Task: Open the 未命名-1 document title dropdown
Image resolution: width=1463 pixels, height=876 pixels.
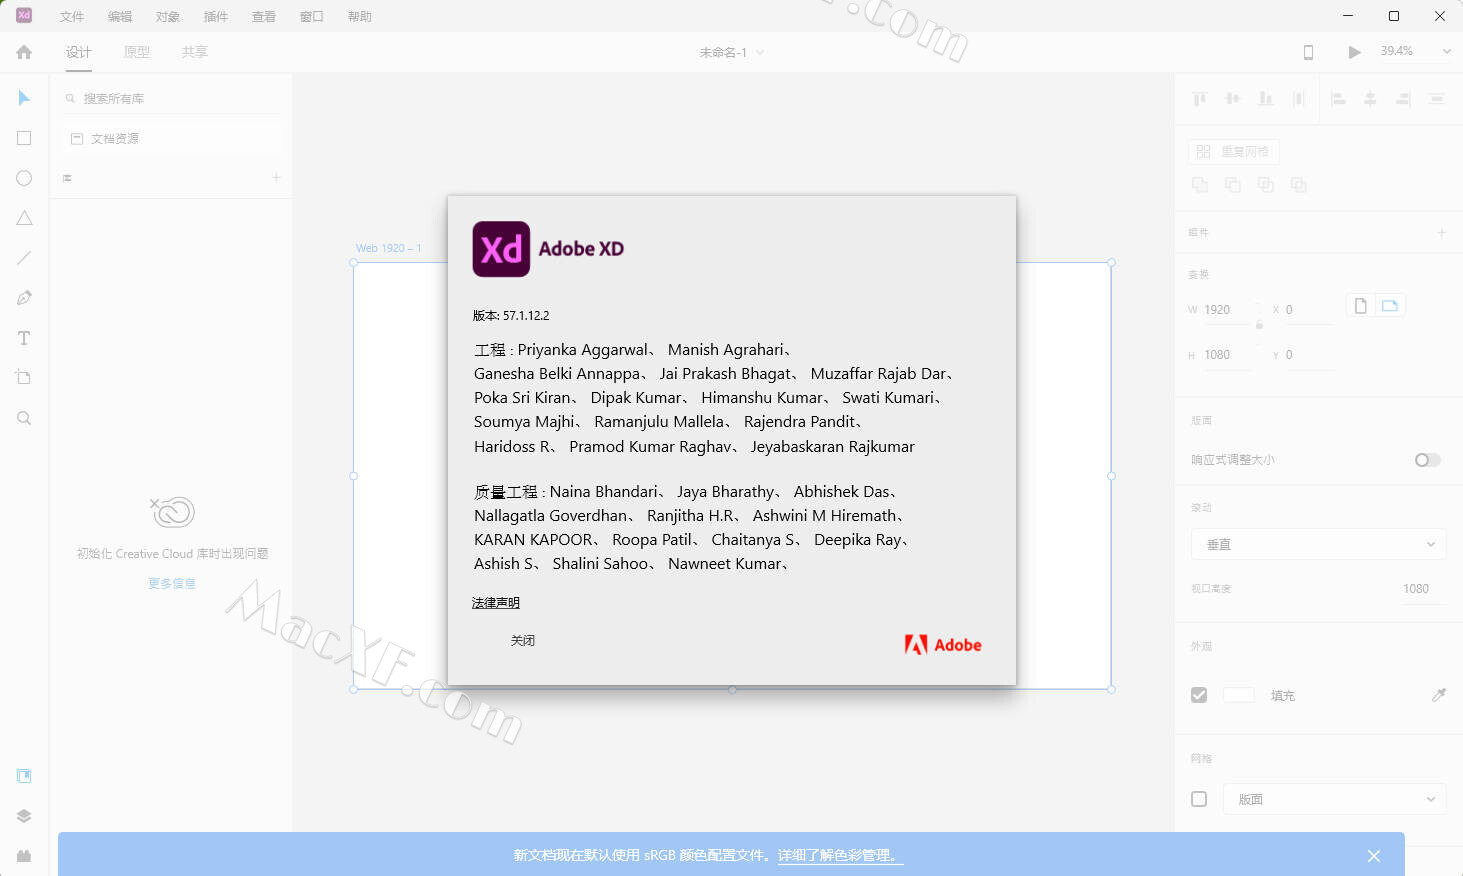Action: tap(732, 52)
